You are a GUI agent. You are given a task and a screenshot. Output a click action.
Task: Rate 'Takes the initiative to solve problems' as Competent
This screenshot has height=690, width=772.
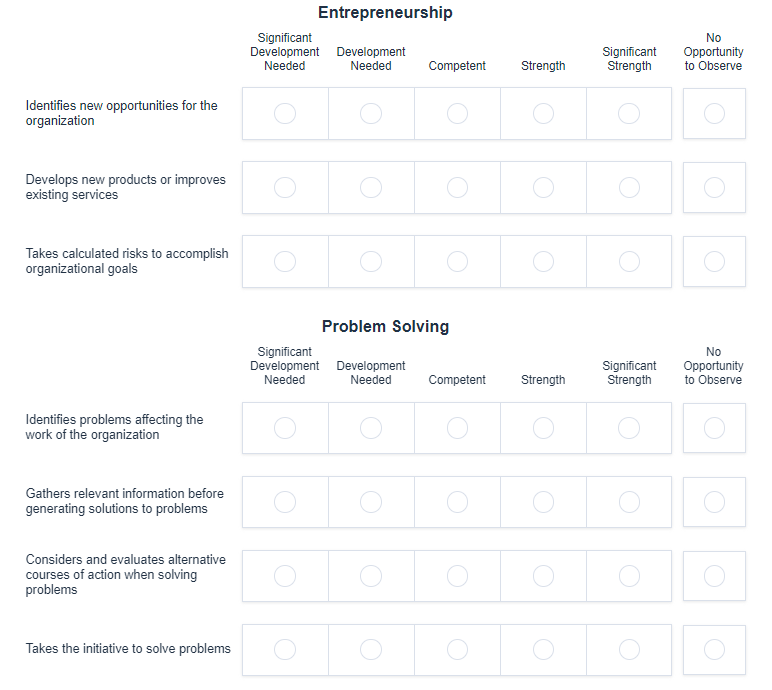pyautogui.click(x=457, y=650)
